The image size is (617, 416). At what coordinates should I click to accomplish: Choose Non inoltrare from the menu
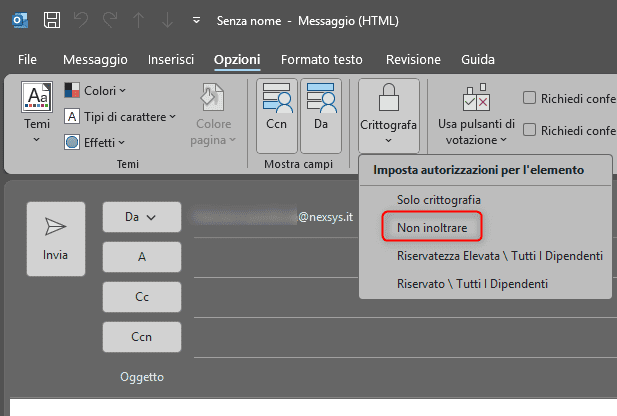point(432,227)
